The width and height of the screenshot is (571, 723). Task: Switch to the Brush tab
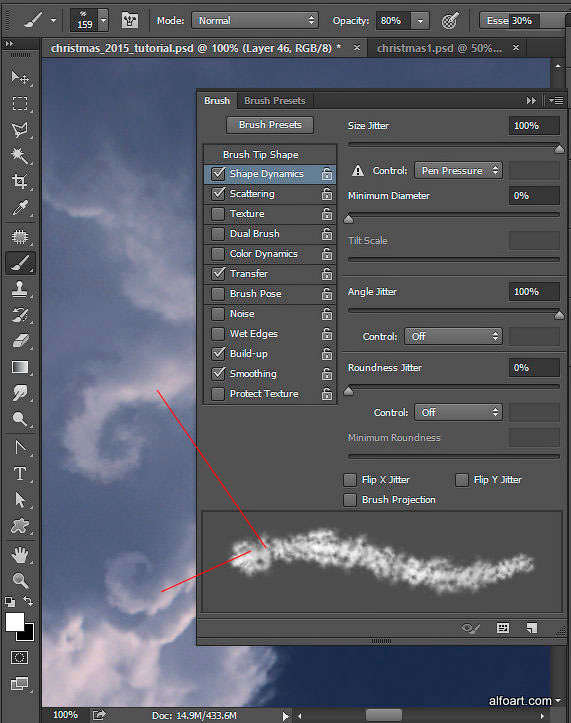217,101
